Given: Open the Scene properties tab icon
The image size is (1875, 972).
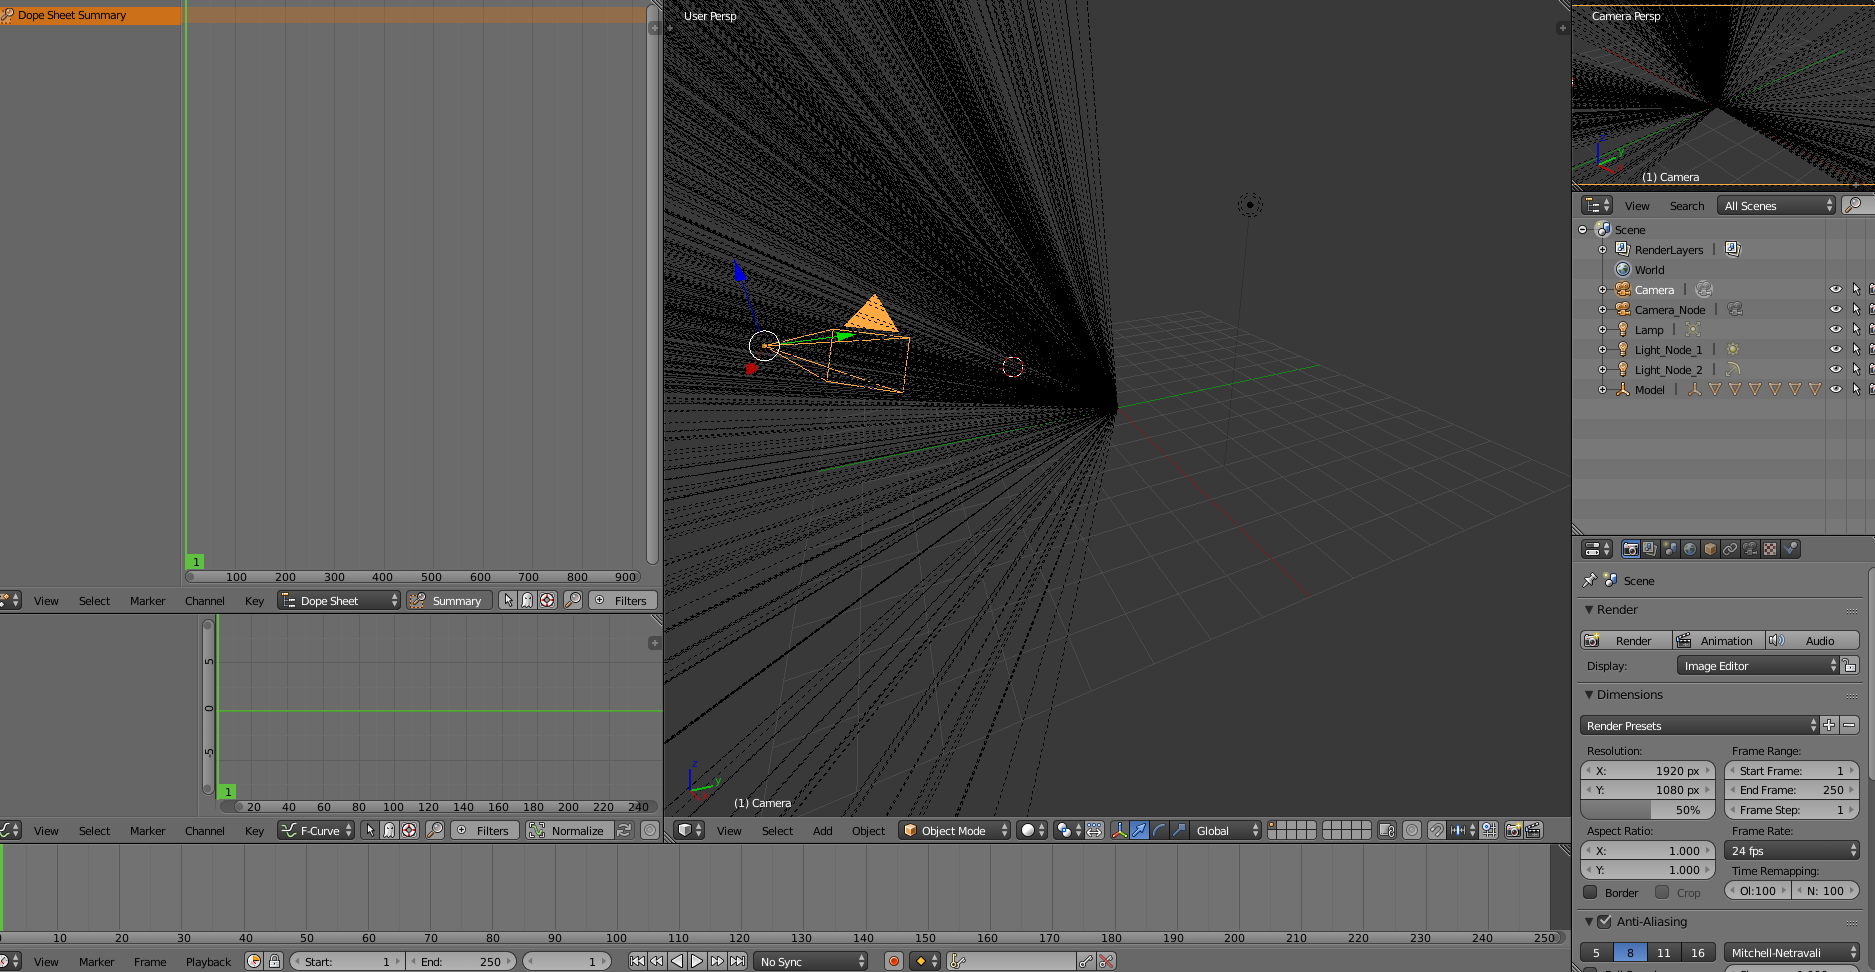Looking at the screenshot, I should [x=1670, y=549].
